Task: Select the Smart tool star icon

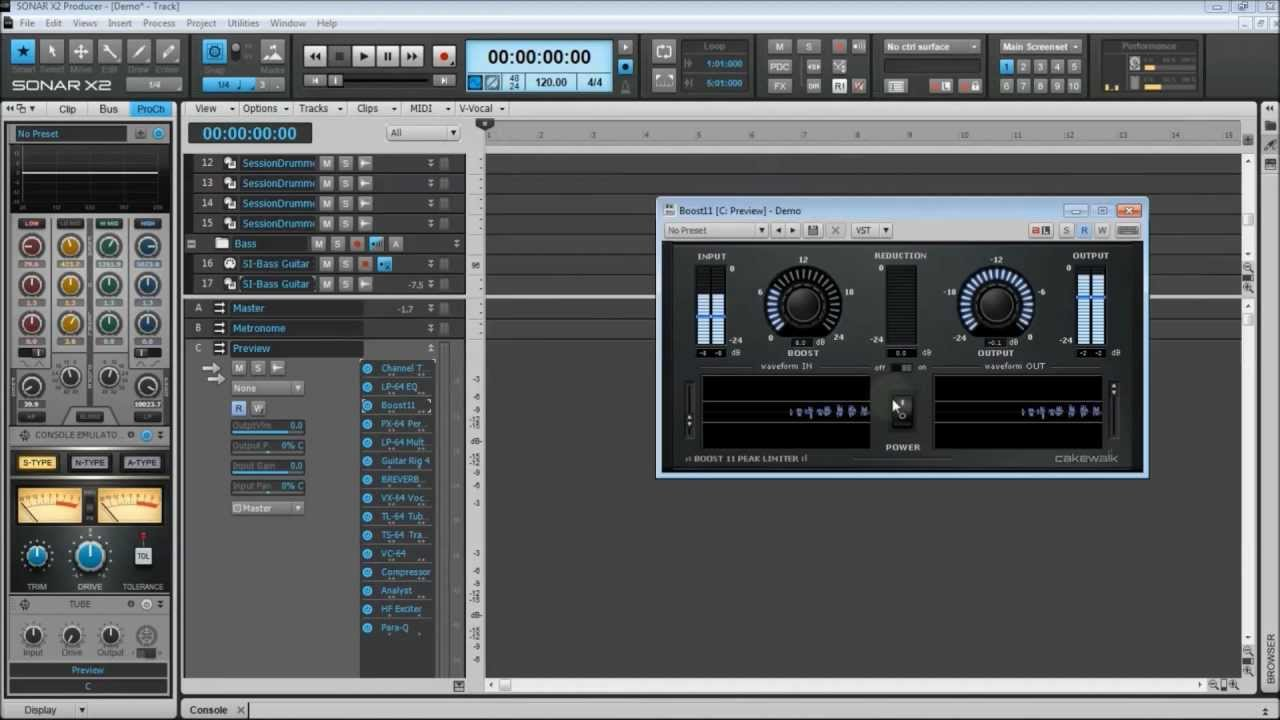Action: 23,52
